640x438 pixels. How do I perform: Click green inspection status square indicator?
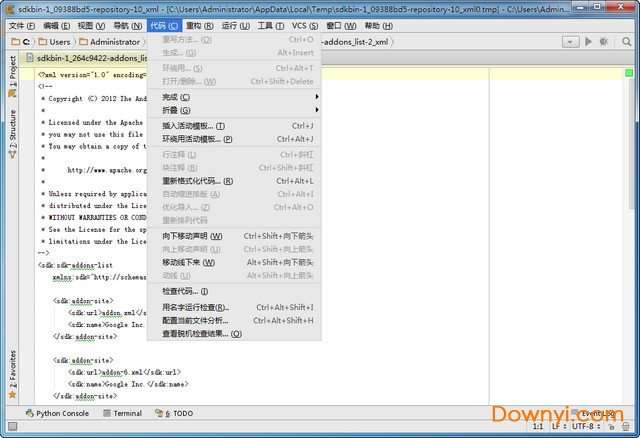629,73
